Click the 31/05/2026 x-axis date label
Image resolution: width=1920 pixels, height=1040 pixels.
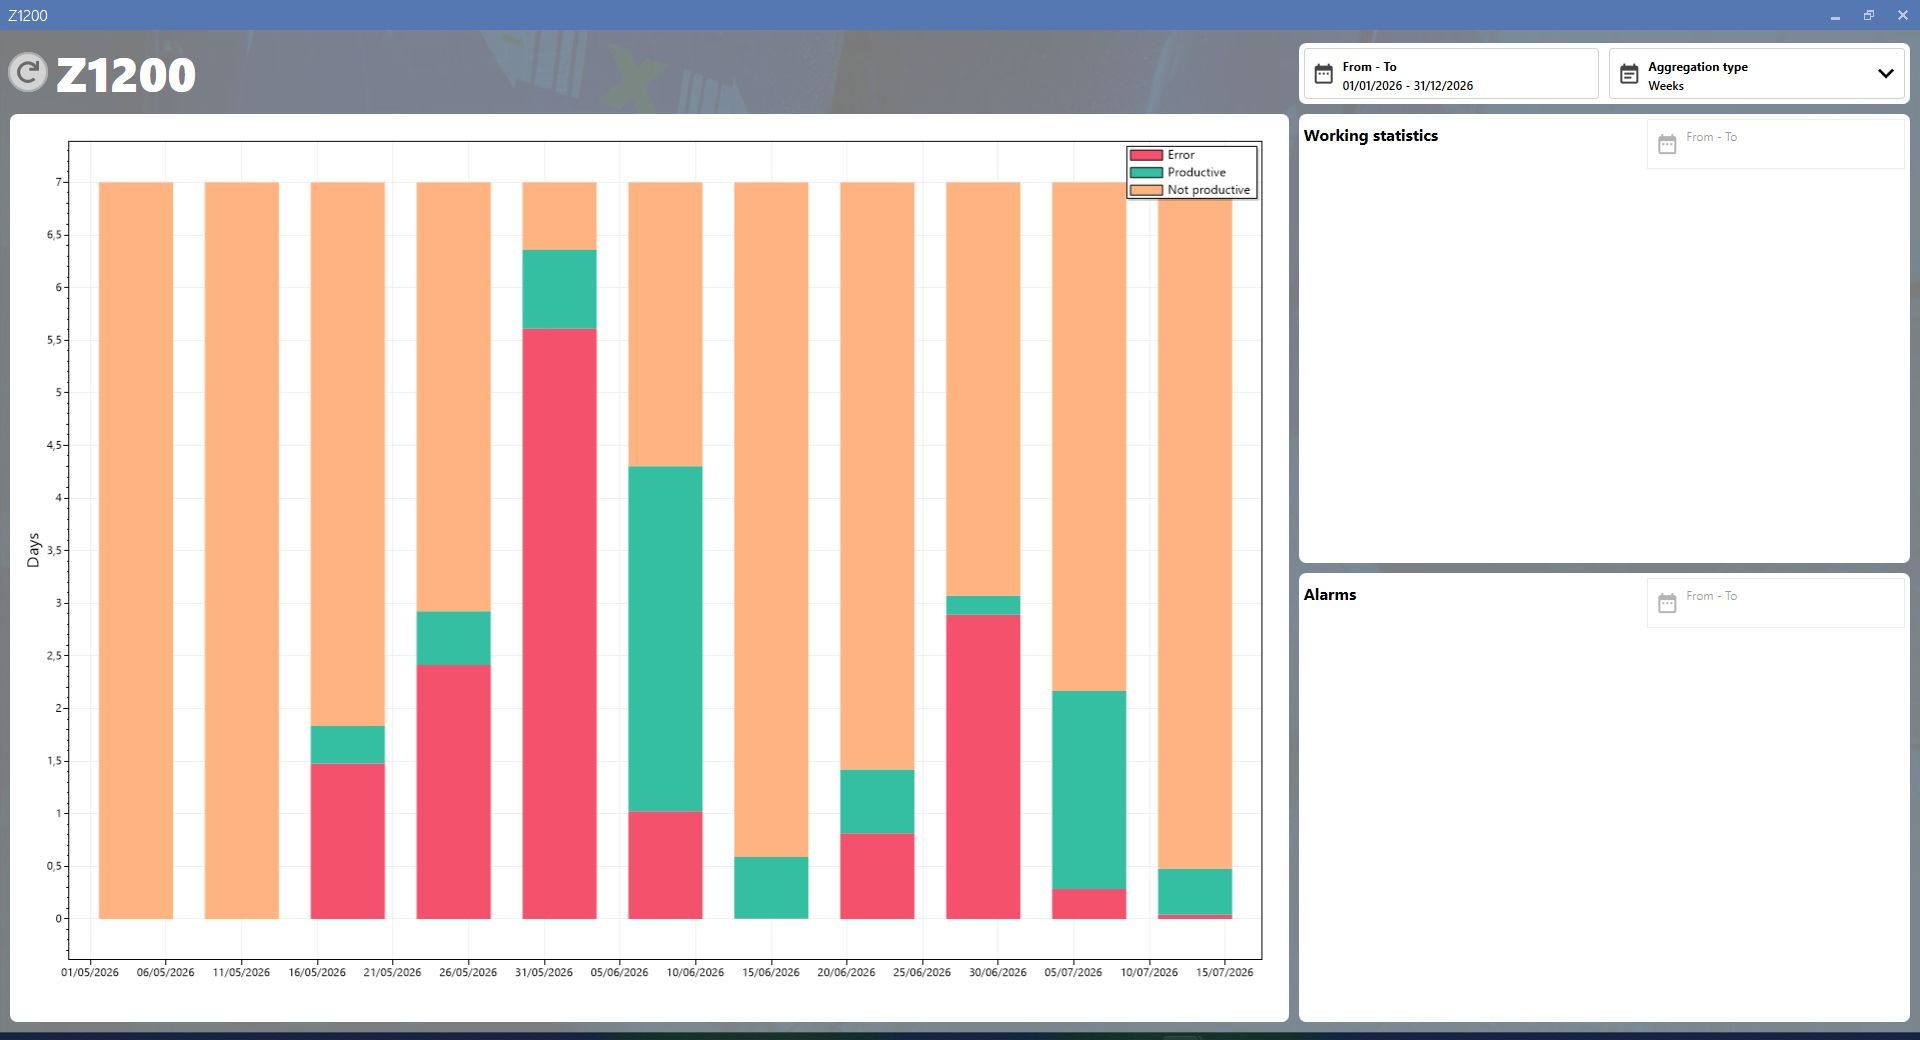coord(544,972)
